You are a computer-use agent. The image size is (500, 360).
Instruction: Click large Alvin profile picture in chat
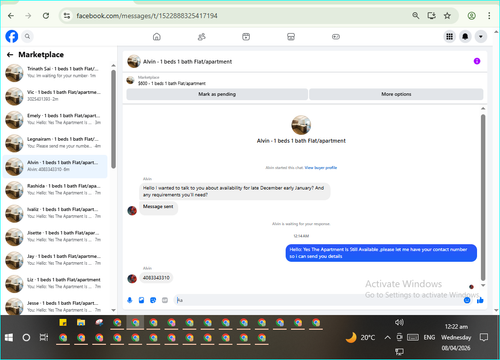(x=301, y=125)
